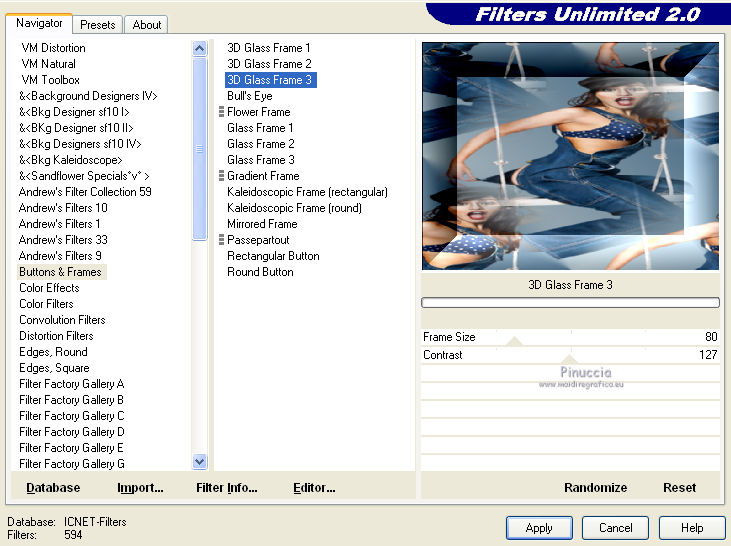Select VM Toolbox category
The height and width of the screenshot is (546, 731).
50,80
